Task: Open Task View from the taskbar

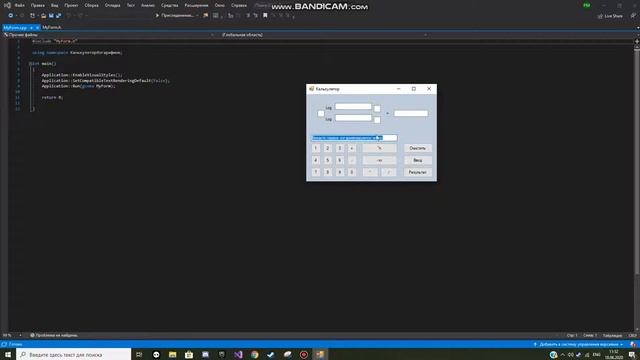Action: point(139,354)
